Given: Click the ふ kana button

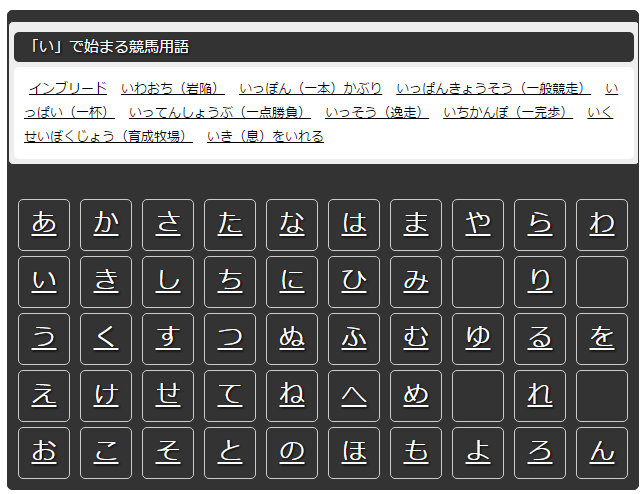Looking at the screenshot, I should pos(354,339).
